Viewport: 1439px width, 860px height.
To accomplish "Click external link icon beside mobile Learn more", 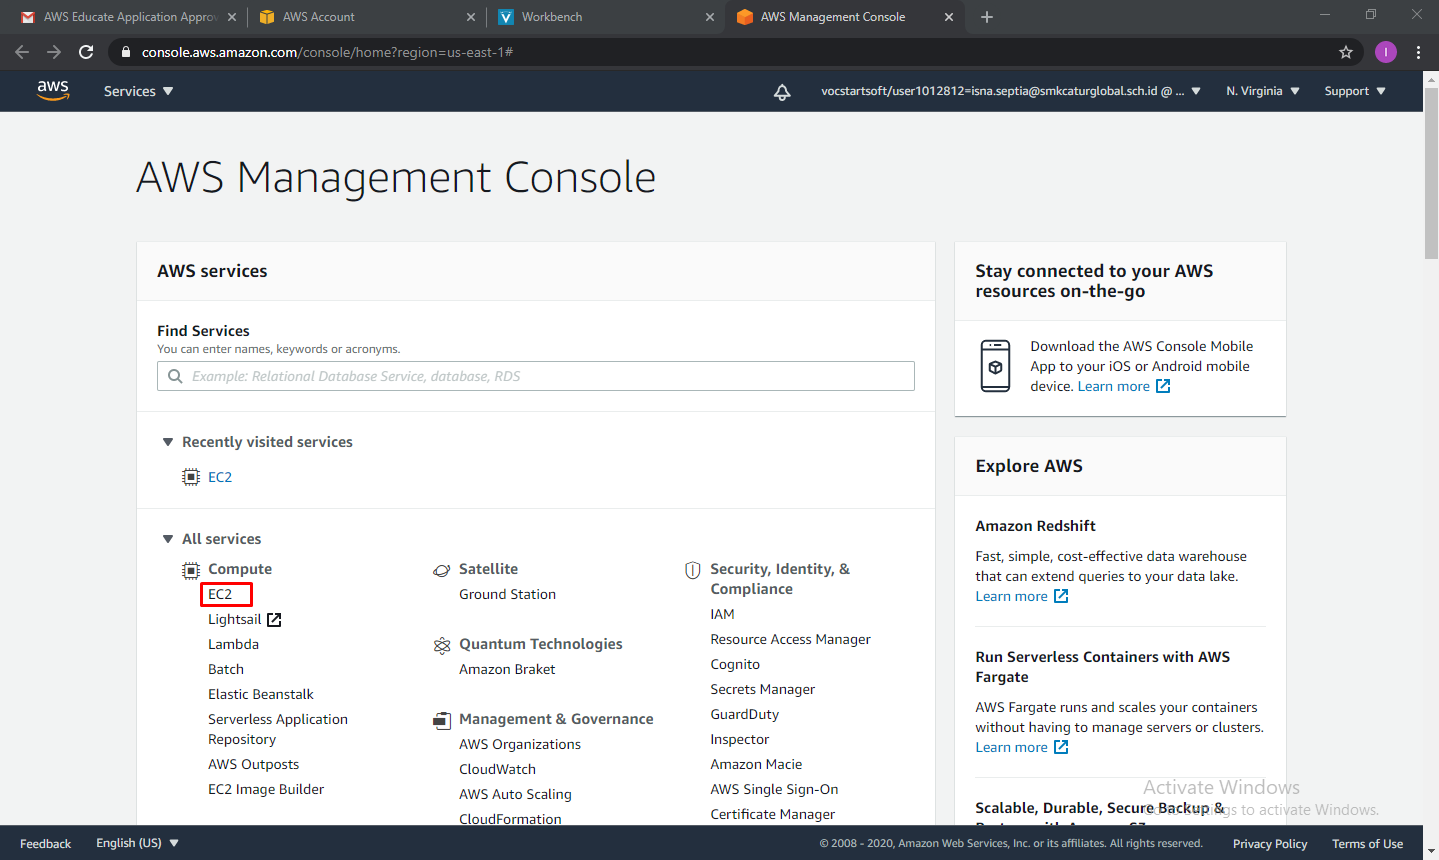I will (x=1163, y=386).
